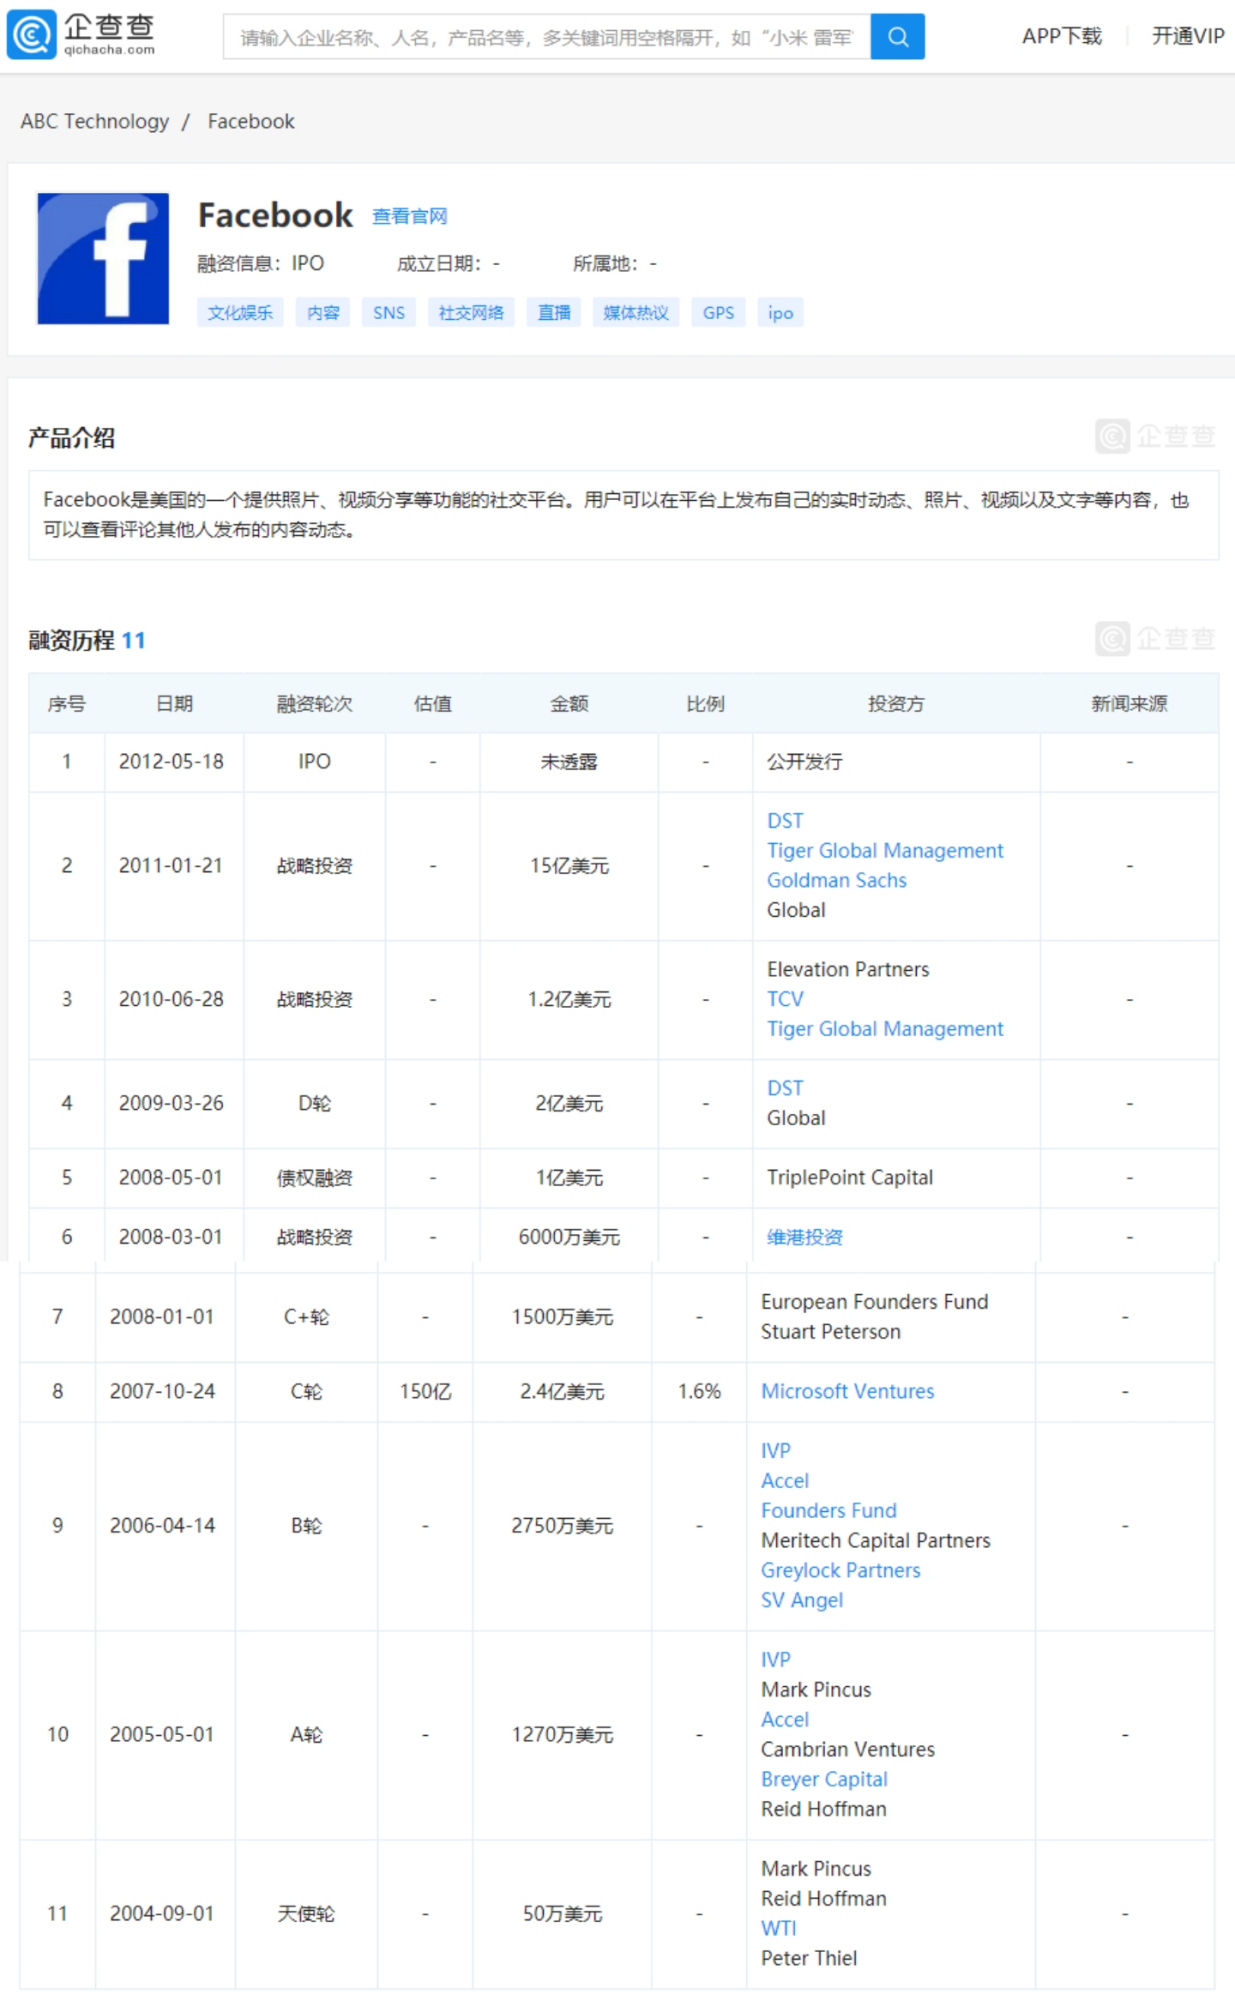Select the 直播 tag

tap(554, 313)
